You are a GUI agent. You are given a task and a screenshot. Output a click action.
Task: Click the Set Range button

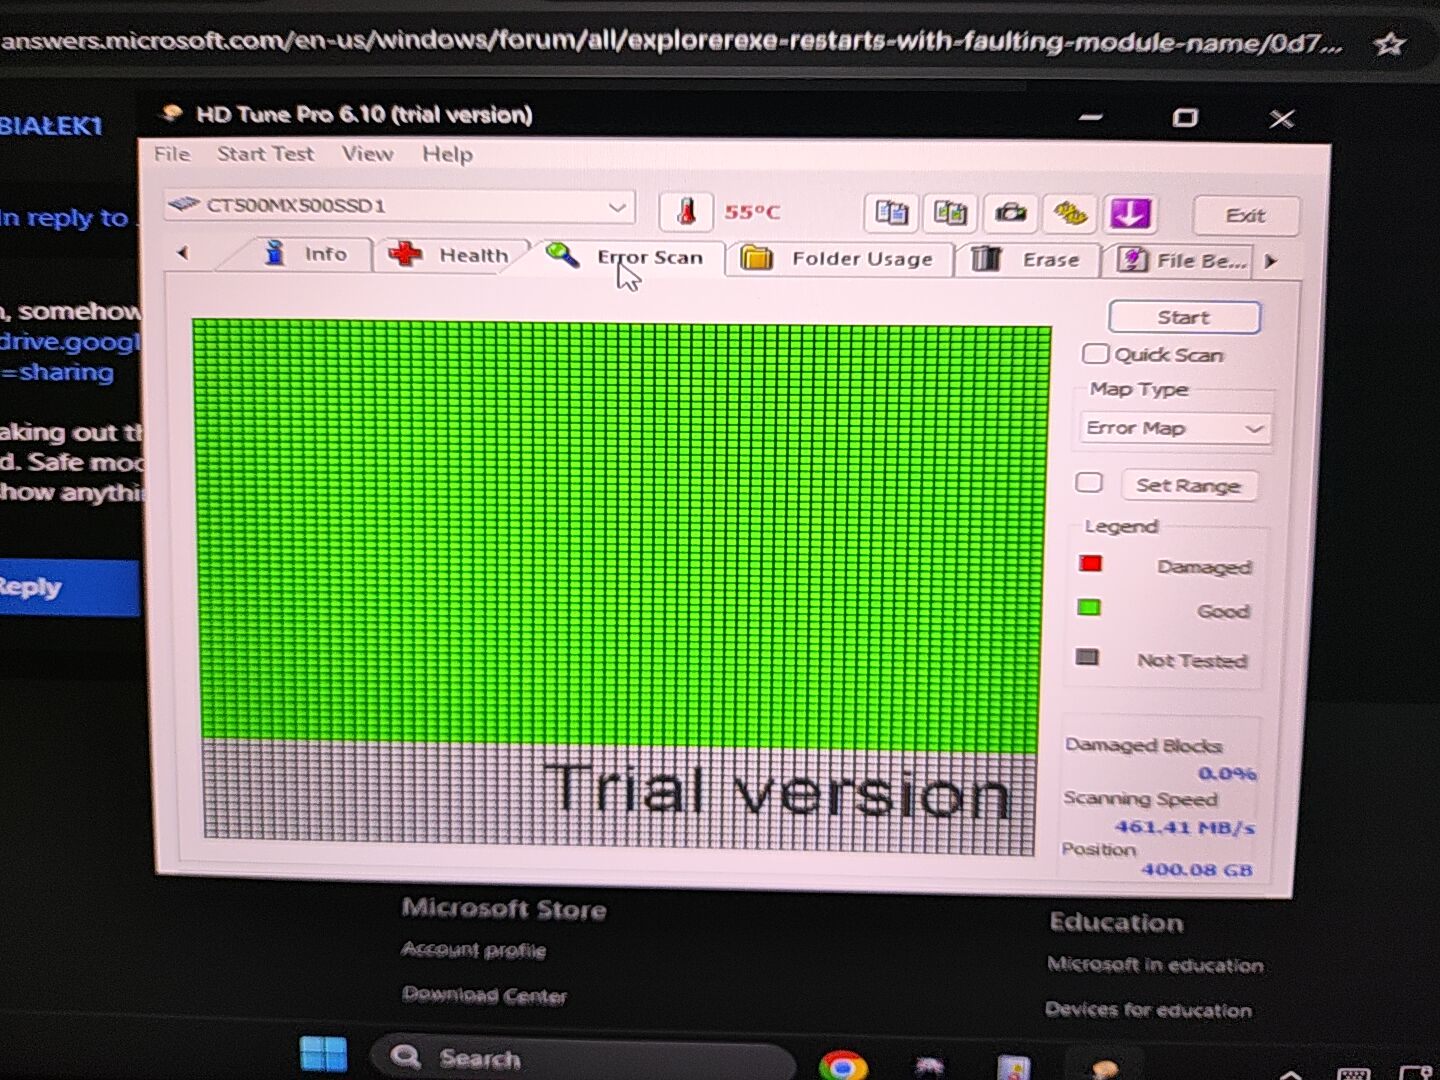pos(1189,485)
